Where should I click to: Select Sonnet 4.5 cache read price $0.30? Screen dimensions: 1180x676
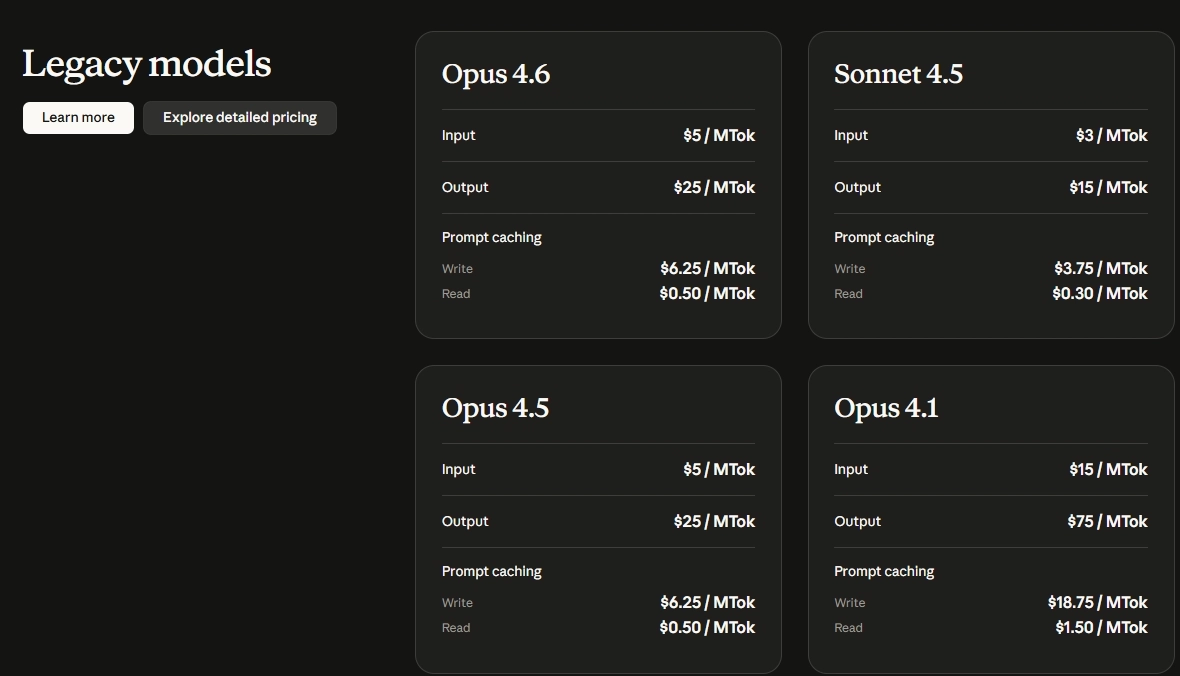pos(1099,294)
